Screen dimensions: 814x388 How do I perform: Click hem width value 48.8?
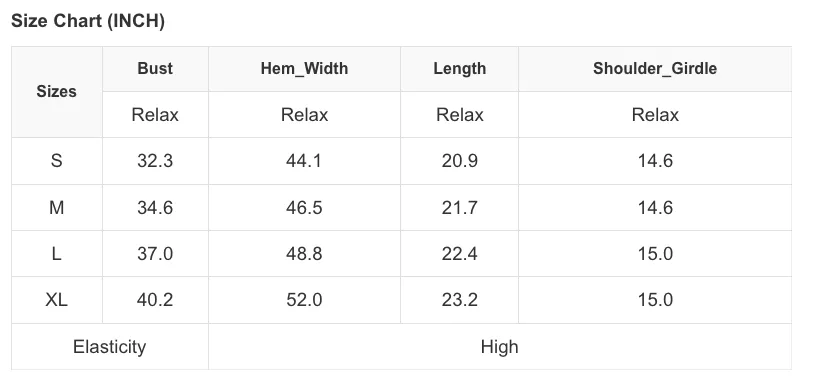[304, 253]
